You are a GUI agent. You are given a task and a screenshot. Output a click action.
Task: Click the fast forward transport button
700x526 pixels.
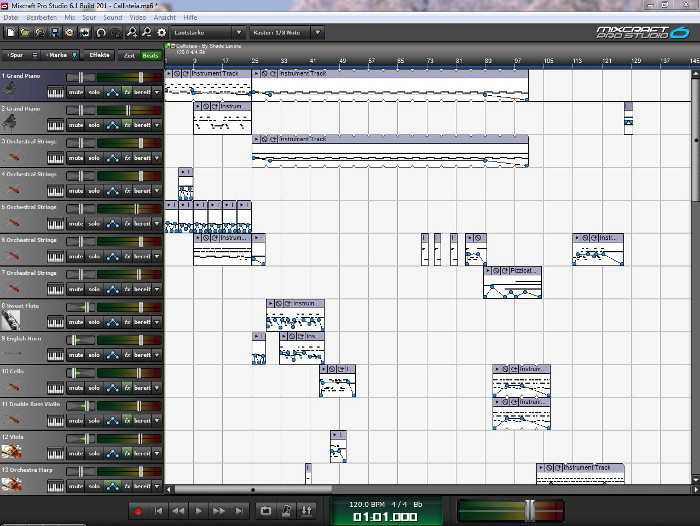pyautogui.click(x=219, y=511)
